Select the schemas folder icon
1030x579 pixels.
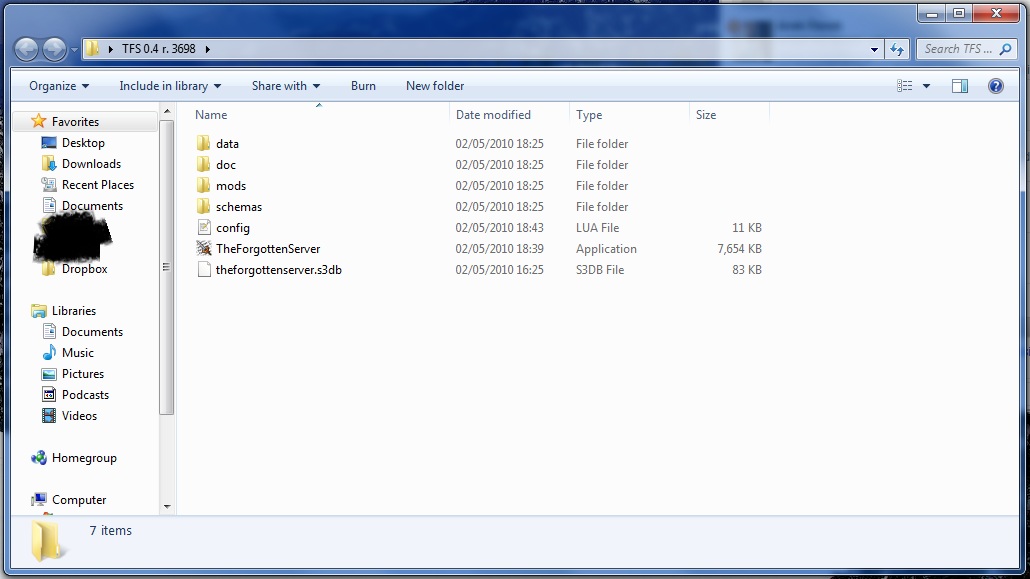pyautogui.click(x=204, y=207)
